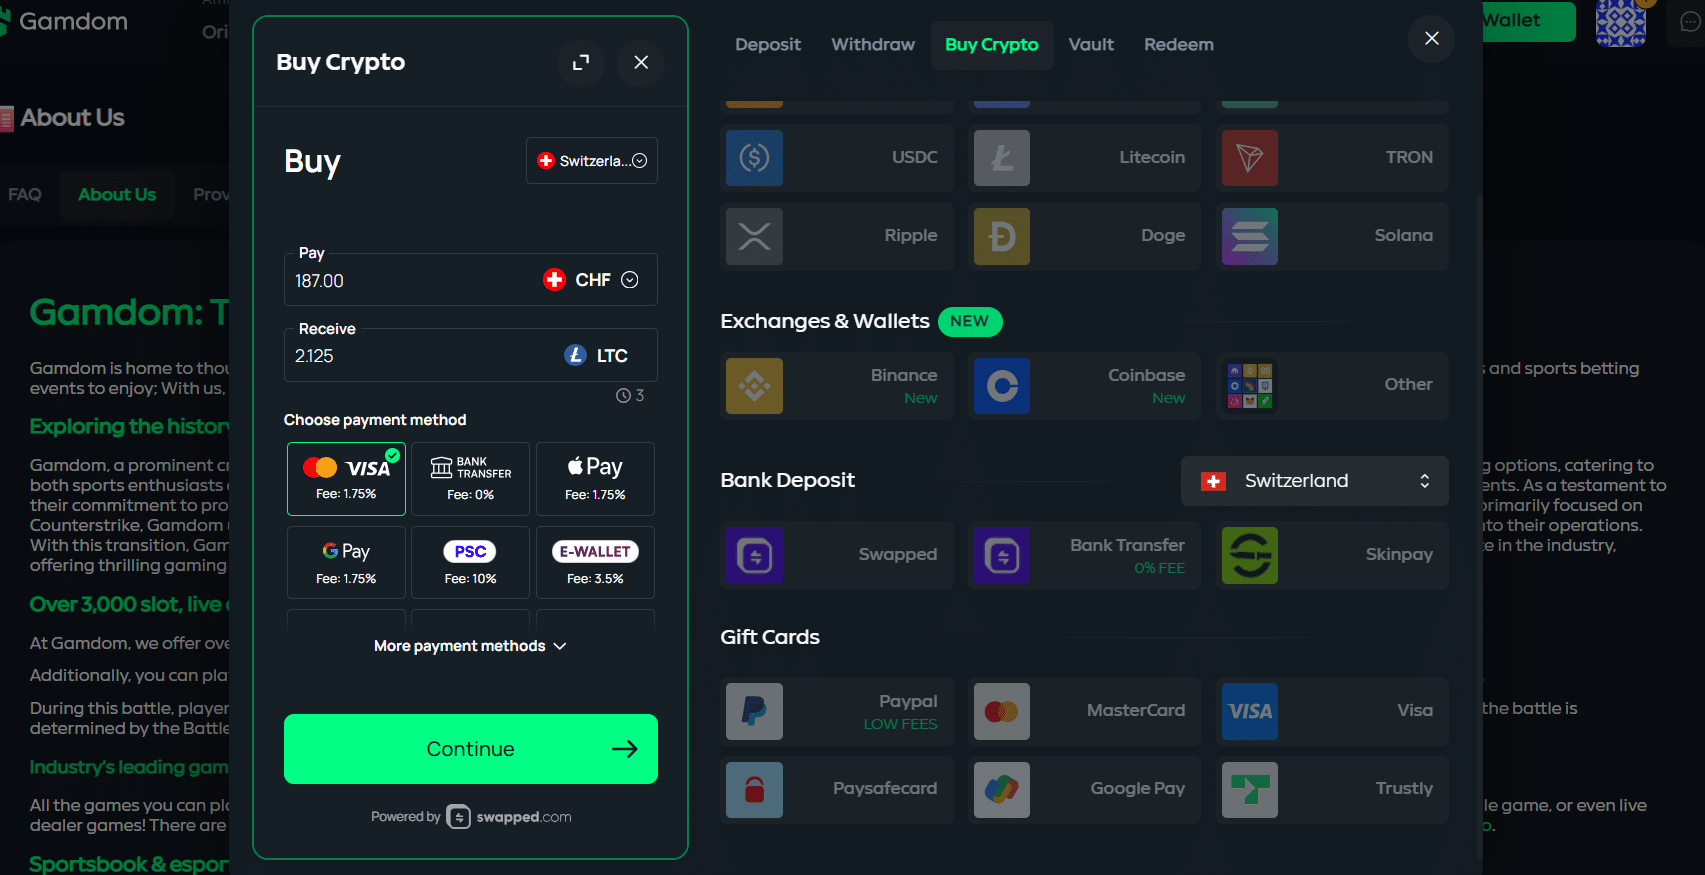Select Google Pay payment method with 1.75% fee
This screenshot has height=875, width=1705.
click(346, 563)
